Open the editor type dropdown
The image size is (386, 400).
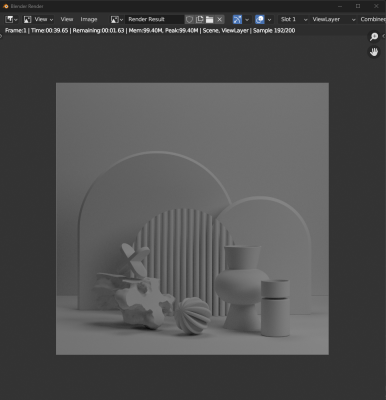(x=11, y=19)
